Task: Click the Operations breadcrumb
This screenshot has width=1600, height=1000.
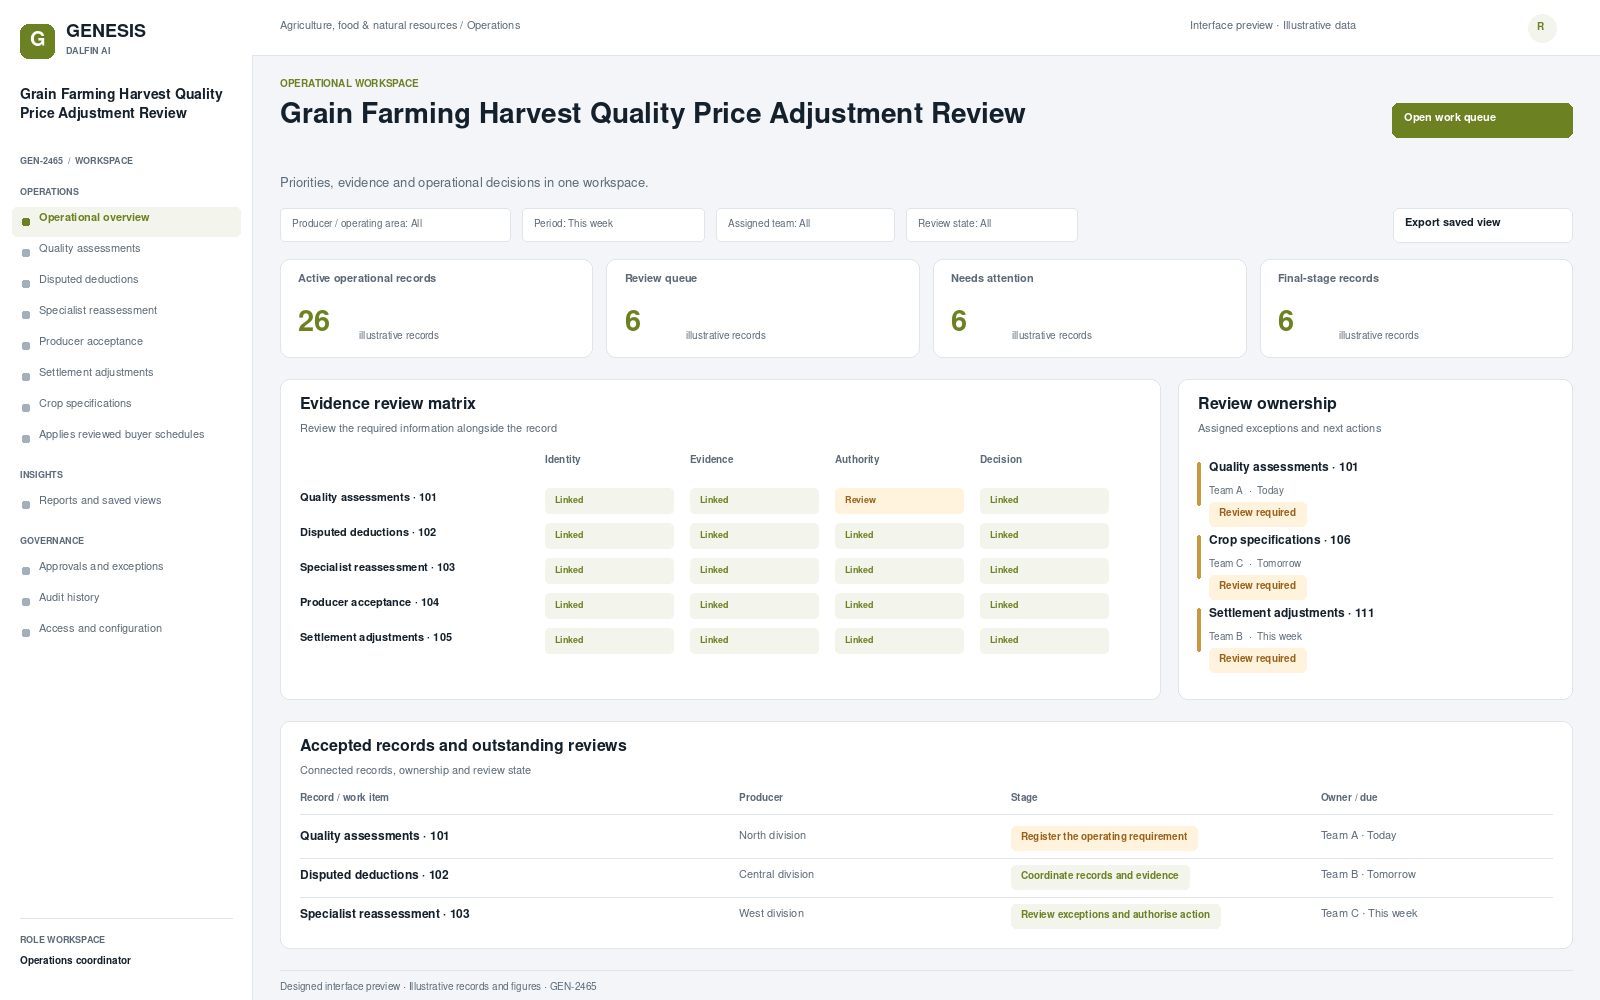Action: pyautogui.click(x=493, y=26)
